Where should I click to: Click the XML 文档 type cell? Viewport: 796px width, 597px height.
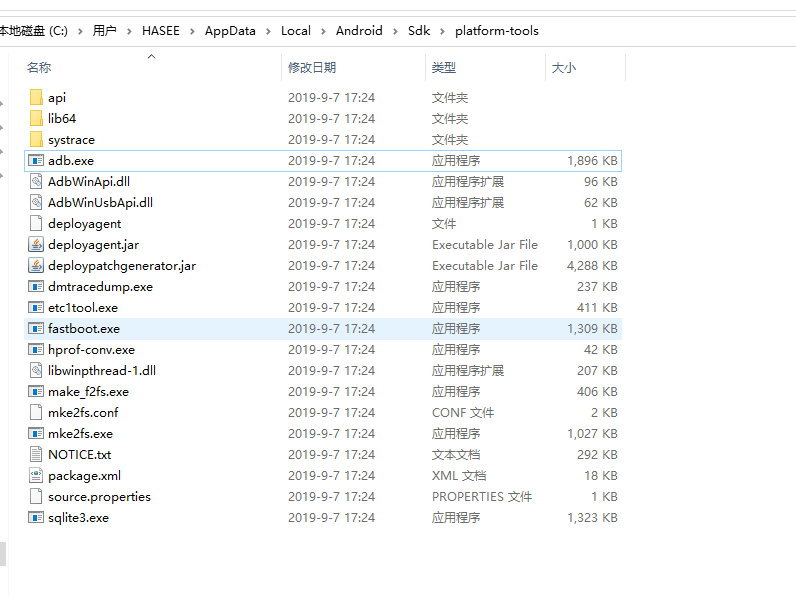click(x=459, y=476)
